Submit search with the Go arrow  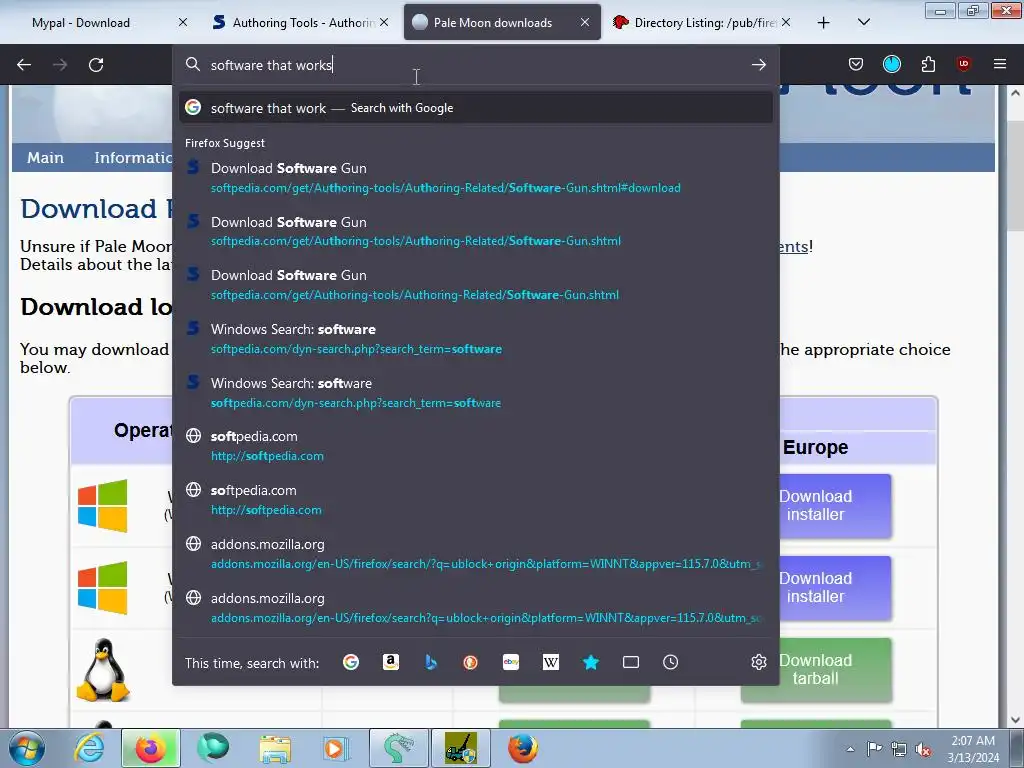[x=758, y=65]
